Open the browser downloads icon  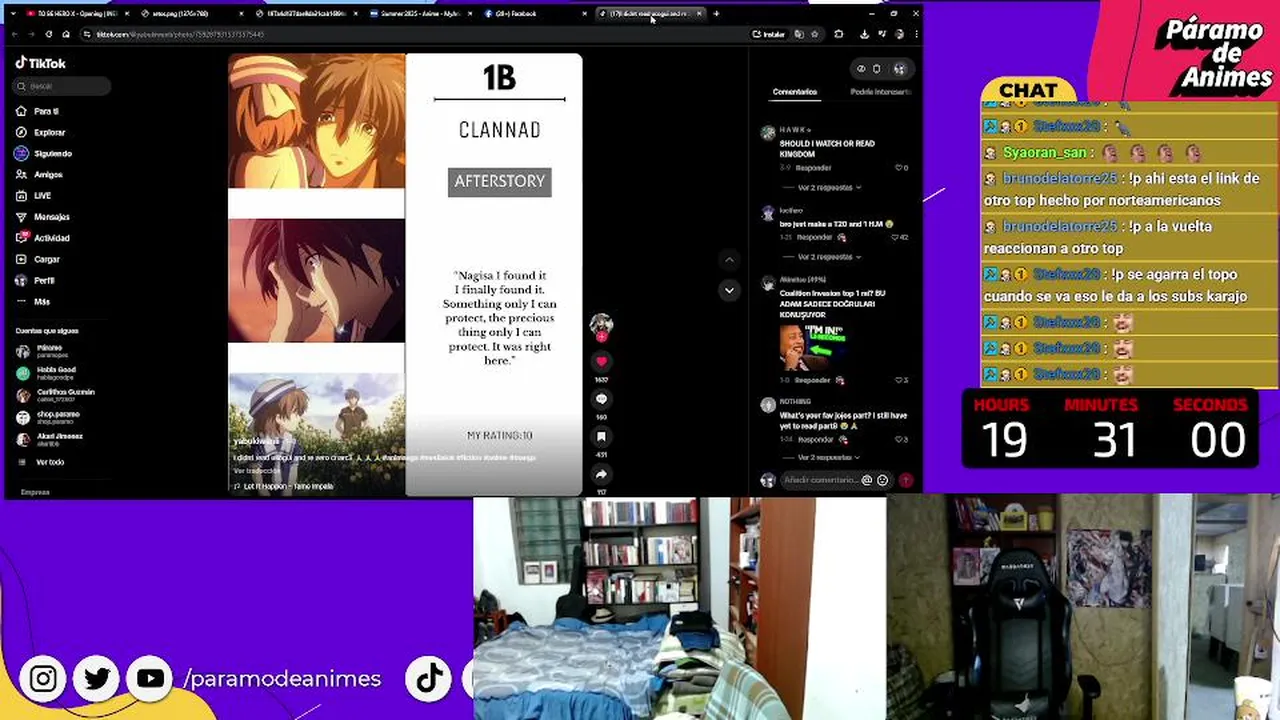864,34
